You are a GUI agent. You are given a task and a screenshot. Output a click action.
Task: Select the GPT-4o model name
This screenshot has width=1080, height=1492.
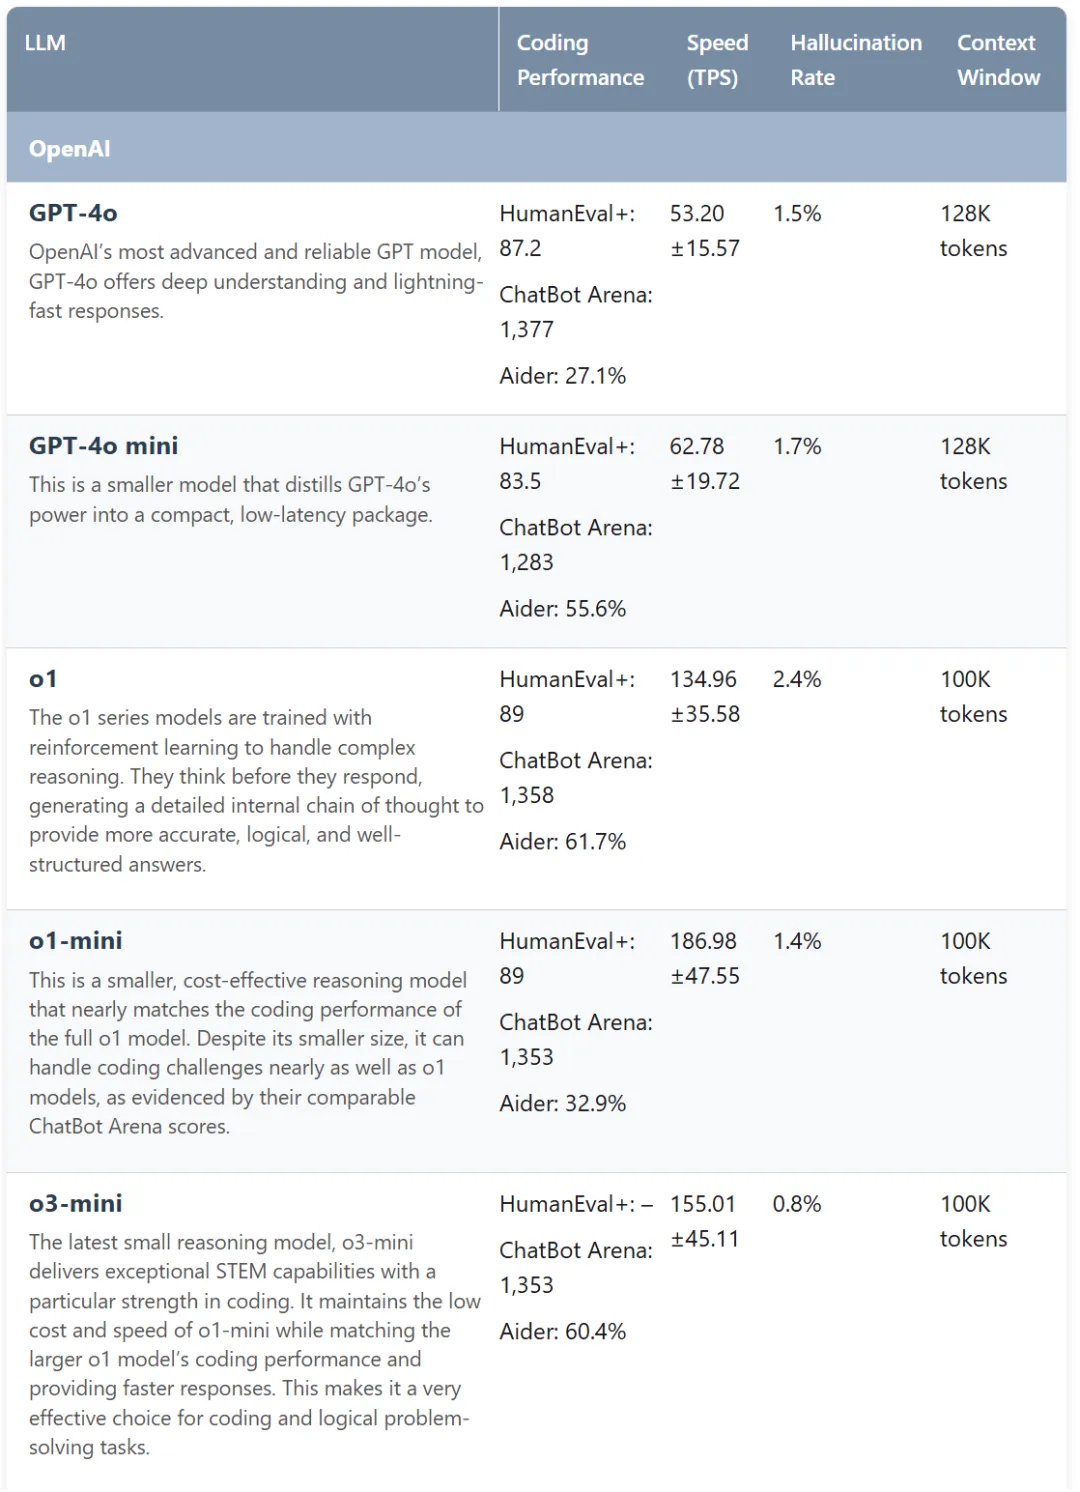[x=73, y=213]
